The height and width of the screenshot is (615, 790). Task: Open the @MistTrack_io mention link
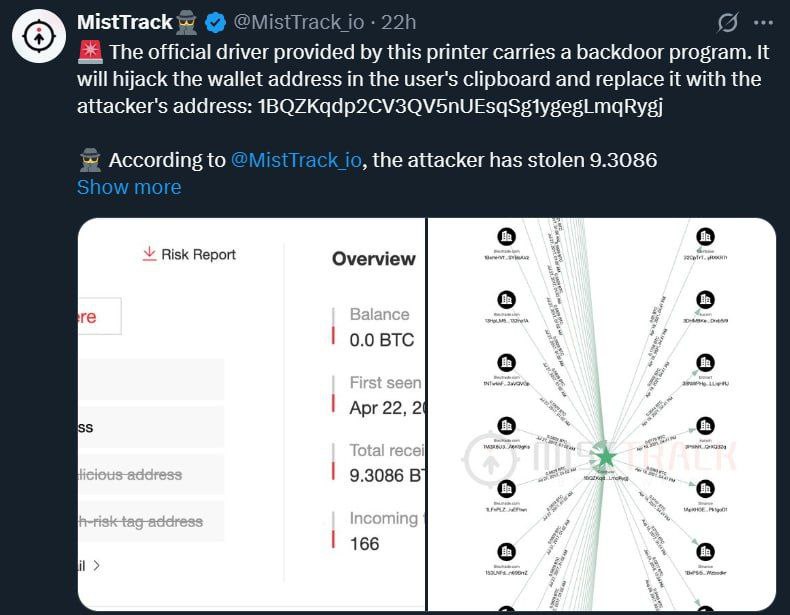(296, 160)
